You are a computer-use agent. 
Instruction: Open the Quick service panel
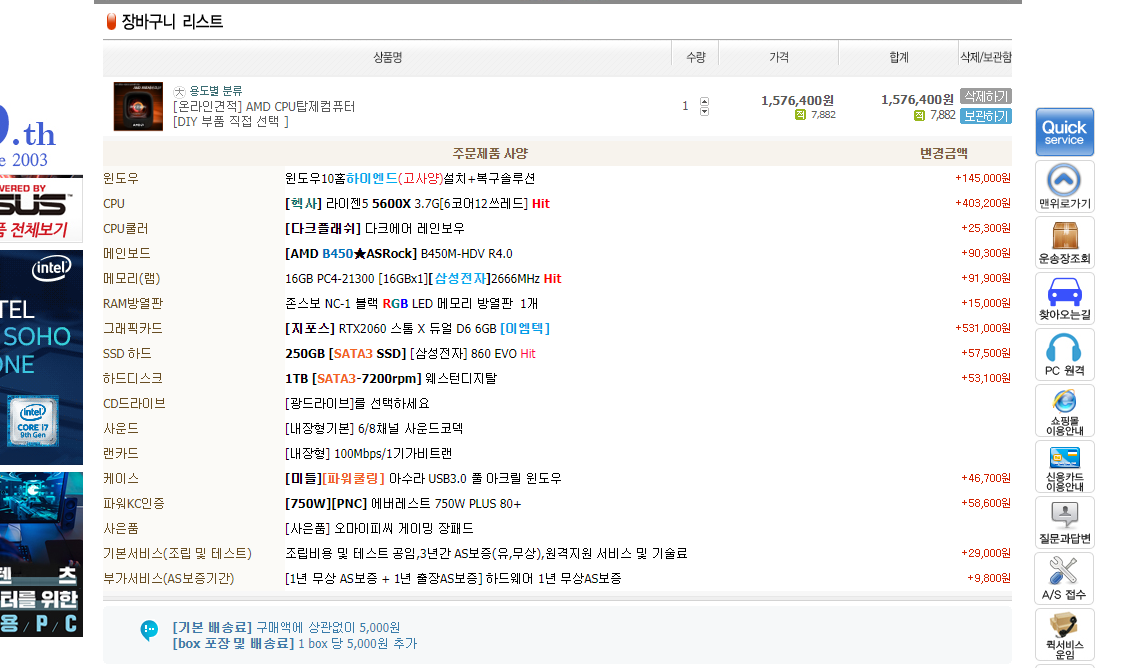point(1065,132)
